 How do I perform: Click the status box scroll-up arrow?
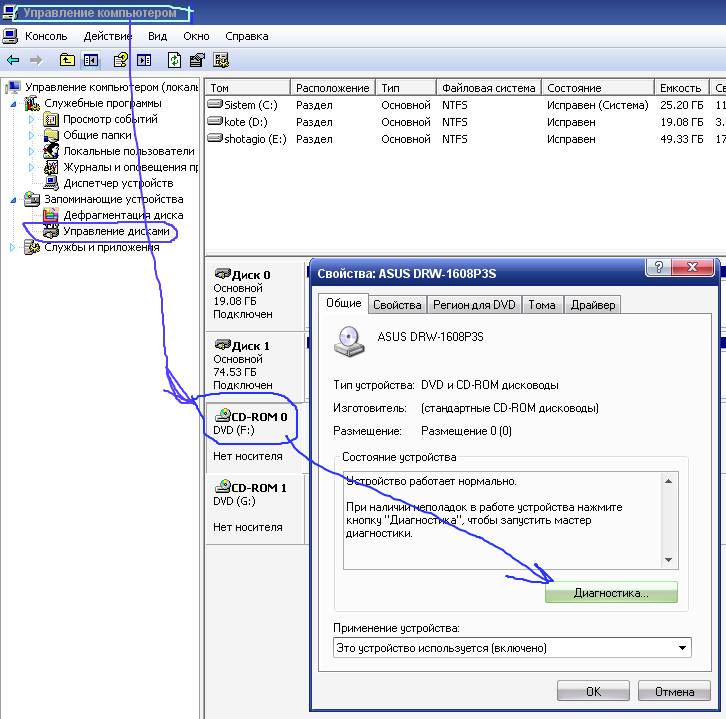click(668, 481)
